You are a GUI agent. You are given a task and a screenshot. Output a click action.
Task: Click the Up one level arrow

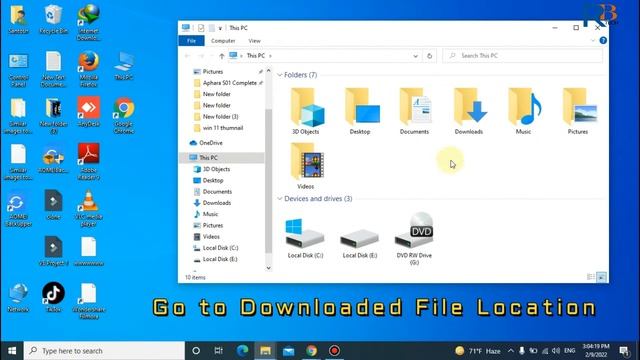222,56
